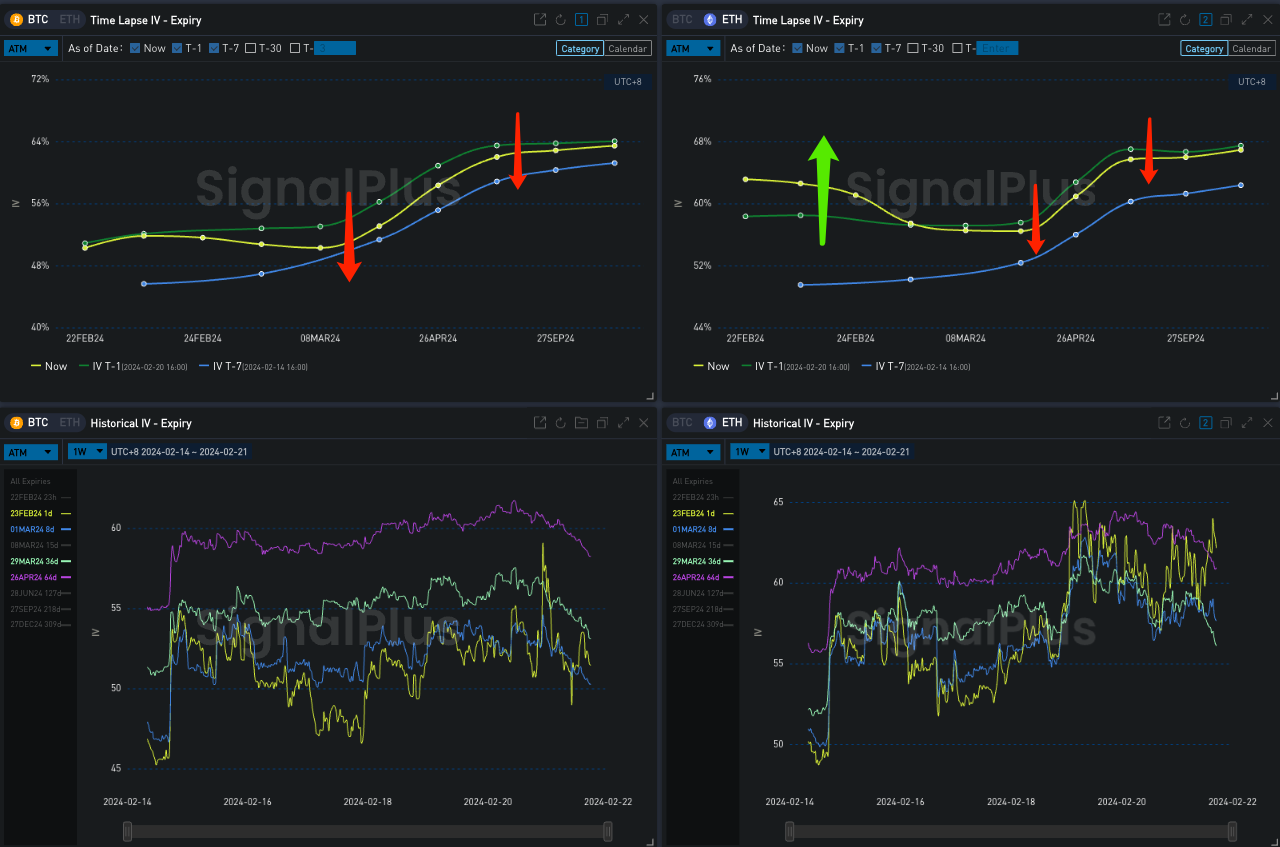Switch to Calendar view in BTC Time Lapse
The image size is (1280, 847).
[x=628, y=48]
